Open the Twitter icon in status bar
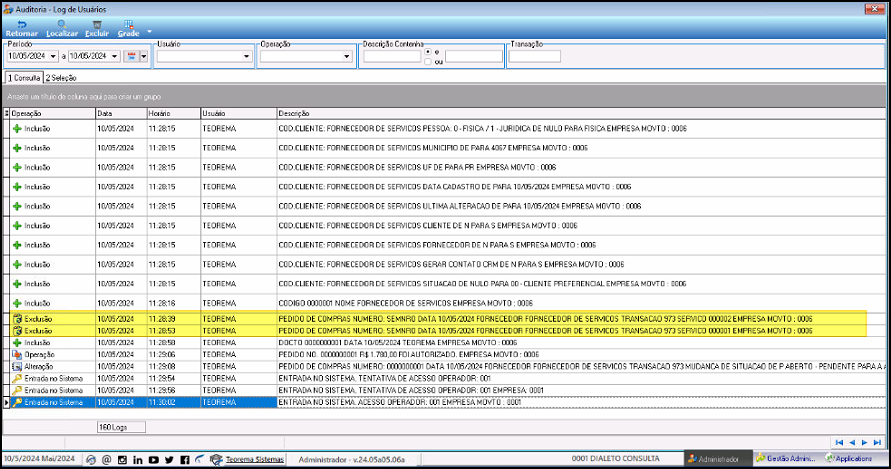891x469 pixels. pyautogui.click(x=169, y=459)
